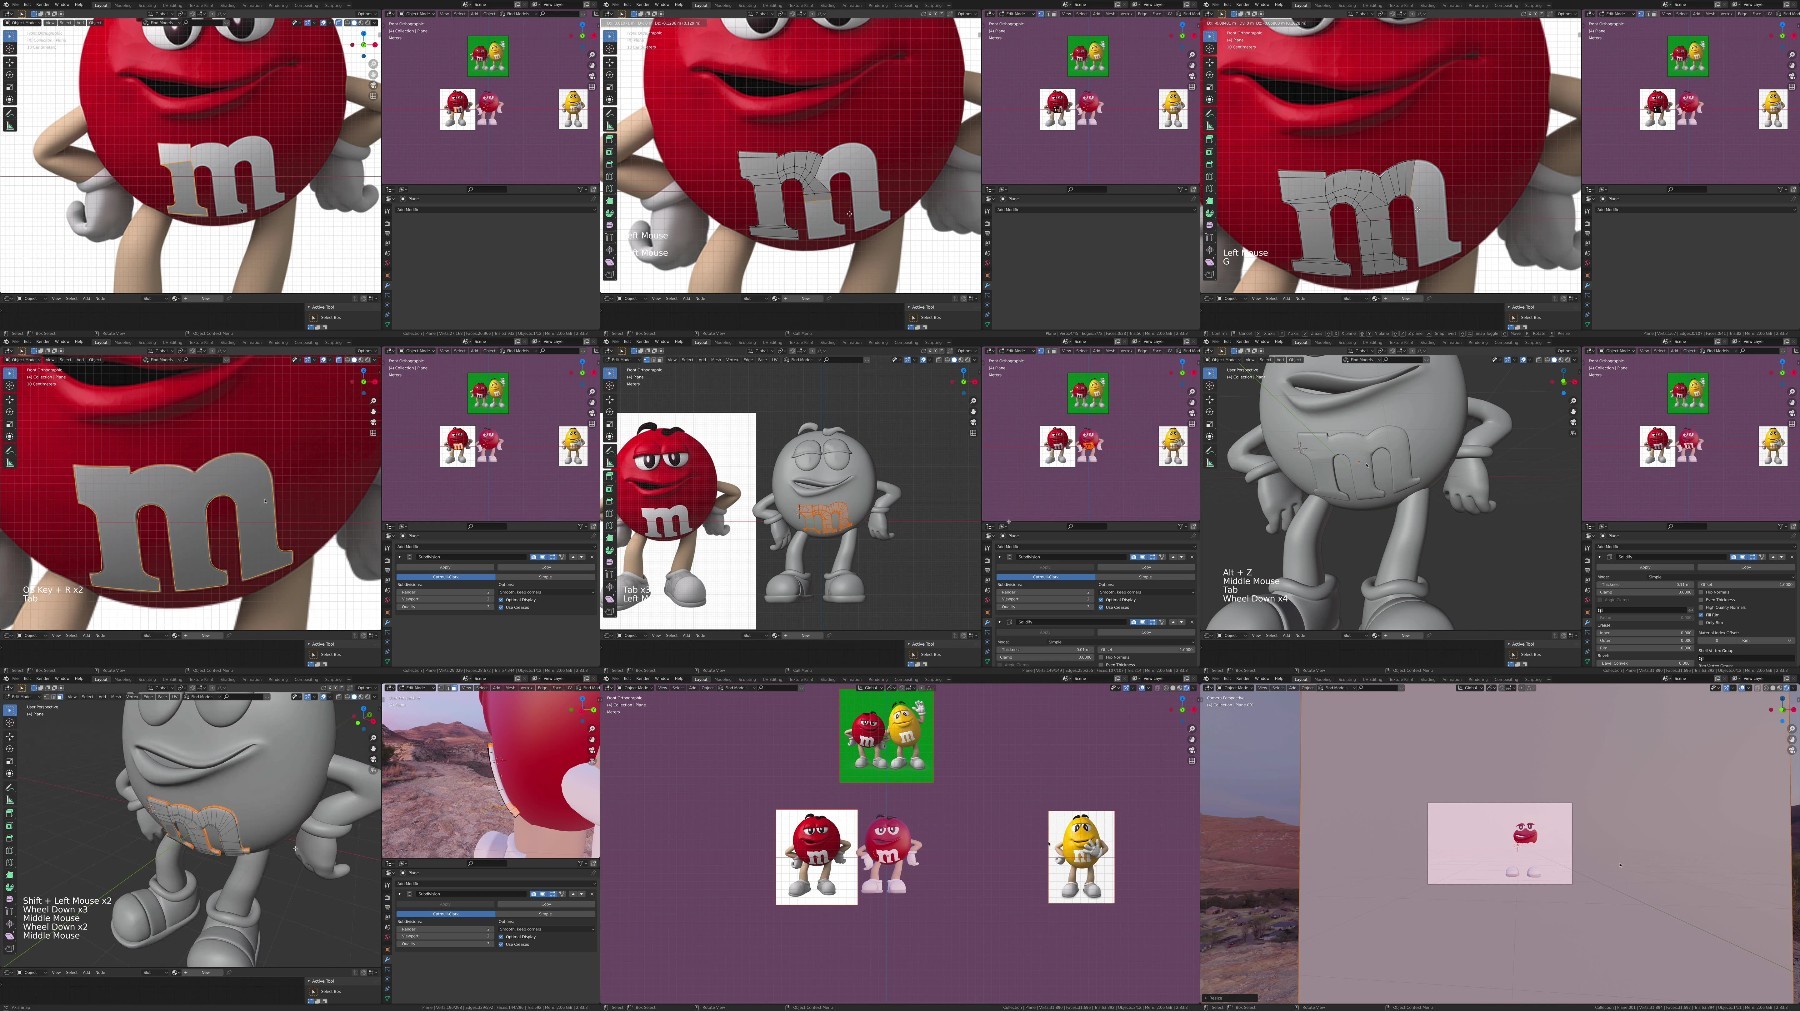Remove the Subdivision modifier via its X in the 'Tab x3' frame
1800x1011 pixels.
[x=1192, y=557]
